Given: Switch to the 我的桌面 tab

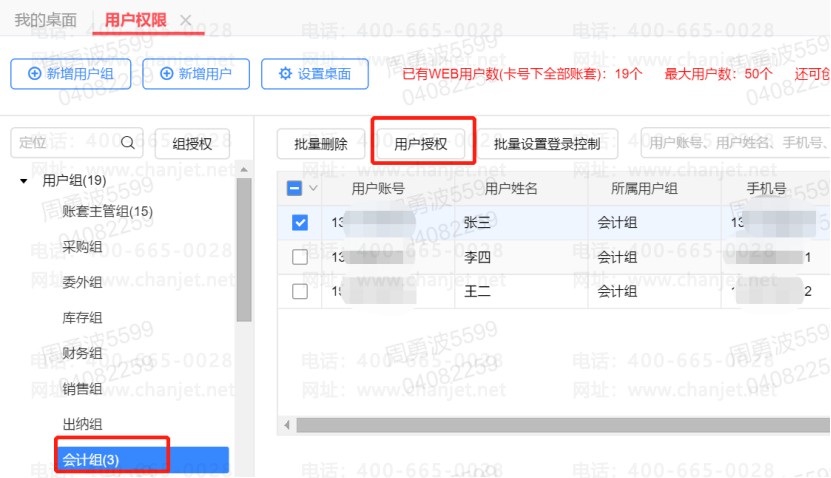Looking at the screenshot, I should (x=46, y=20).
